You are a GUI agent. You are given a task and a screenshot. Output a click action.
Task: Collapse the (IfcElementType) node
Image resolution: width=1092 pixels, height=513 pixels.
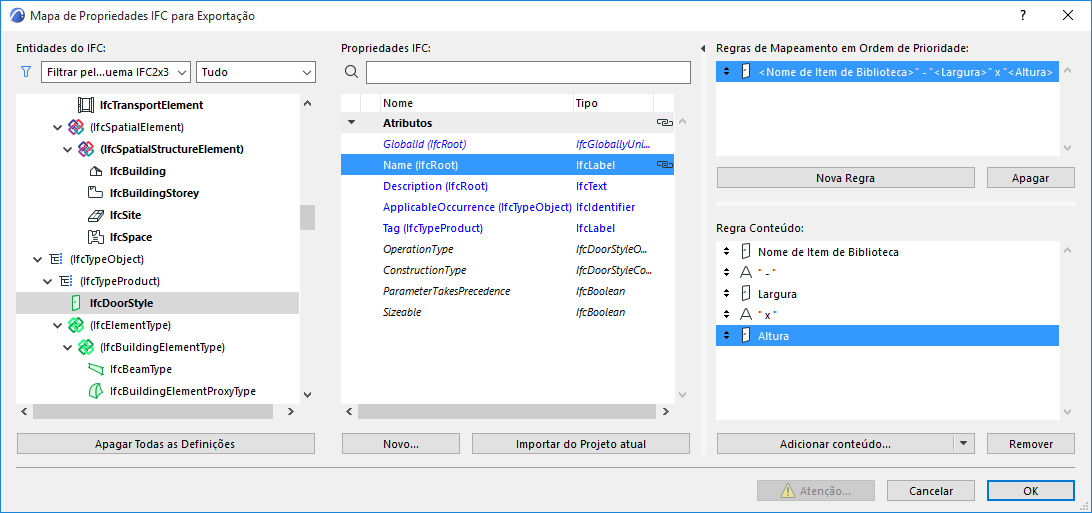[57, 325]
